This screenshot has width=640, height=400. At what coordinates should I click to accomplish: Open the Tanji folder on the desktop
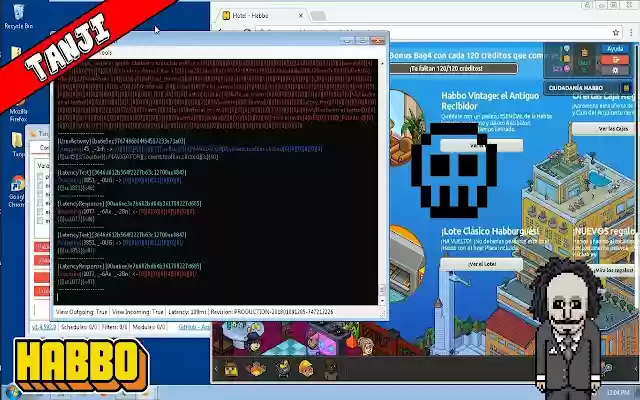point(17,144)
